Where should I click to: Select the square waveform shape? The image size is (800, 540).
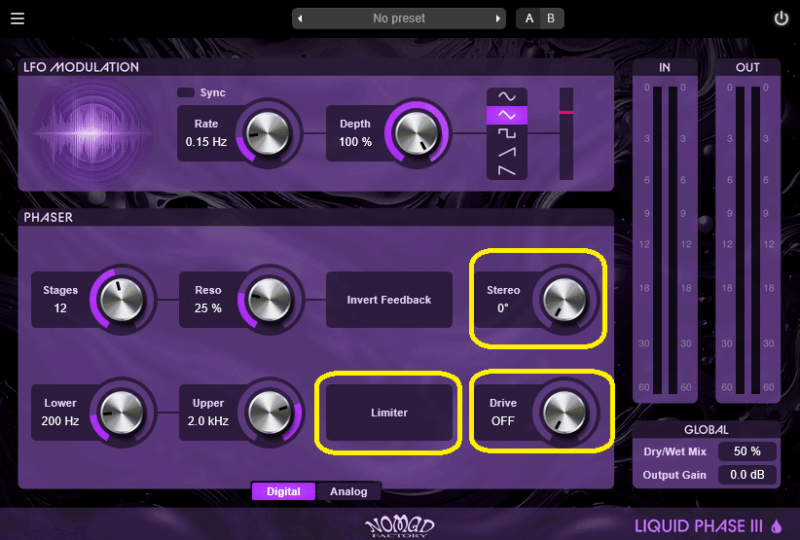coord(507,134)
